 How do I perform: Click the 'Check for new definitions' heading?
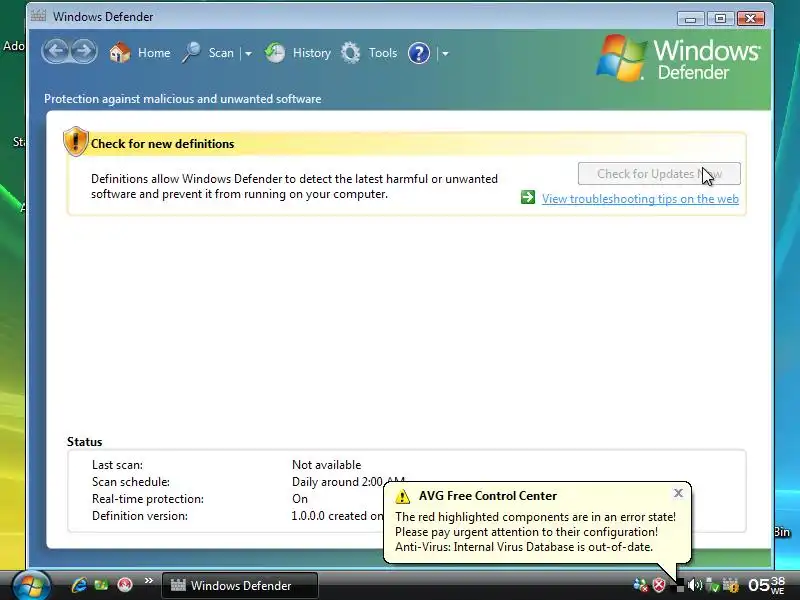click(162, 144)
